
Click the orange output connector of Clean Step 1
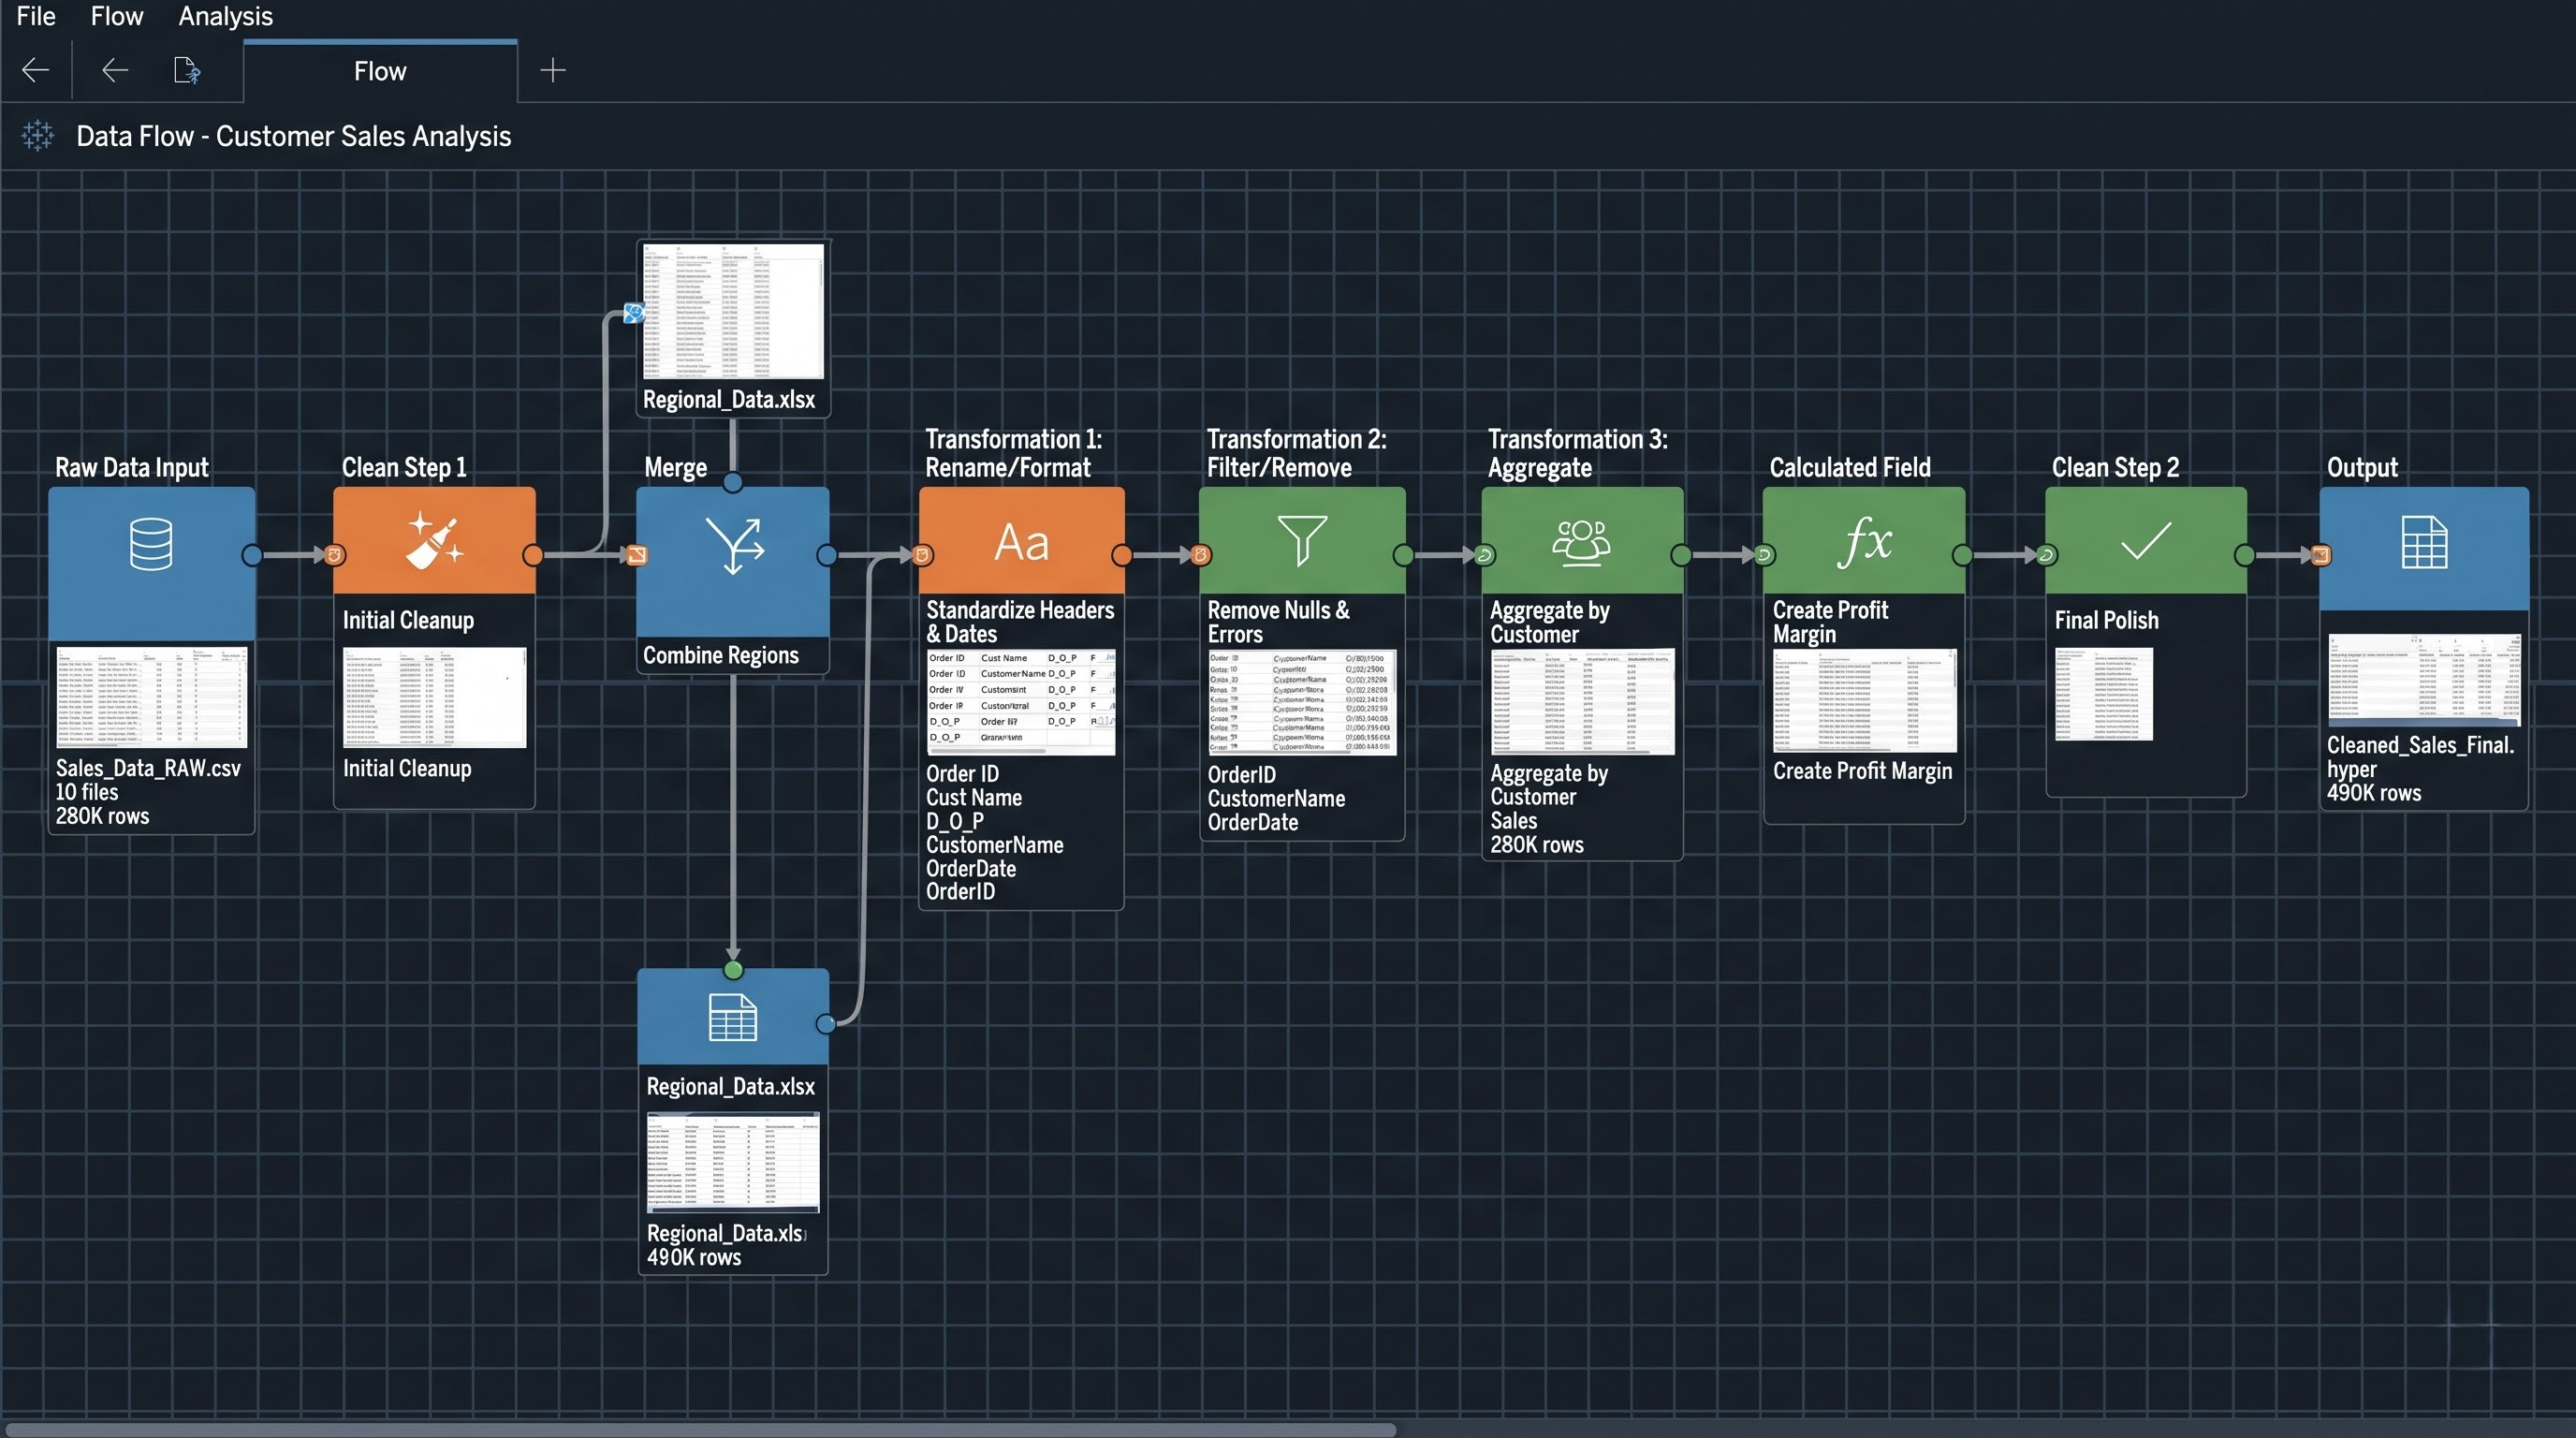(533, 555)
